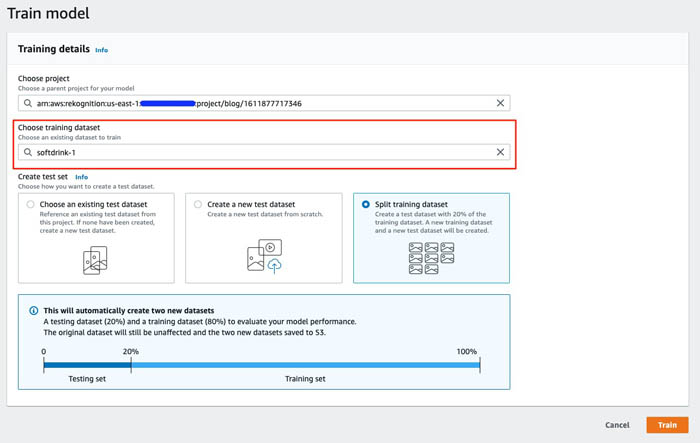Click the upload media icon under Create a new test dataset
The image size is (700, 443).
[264, 256]
